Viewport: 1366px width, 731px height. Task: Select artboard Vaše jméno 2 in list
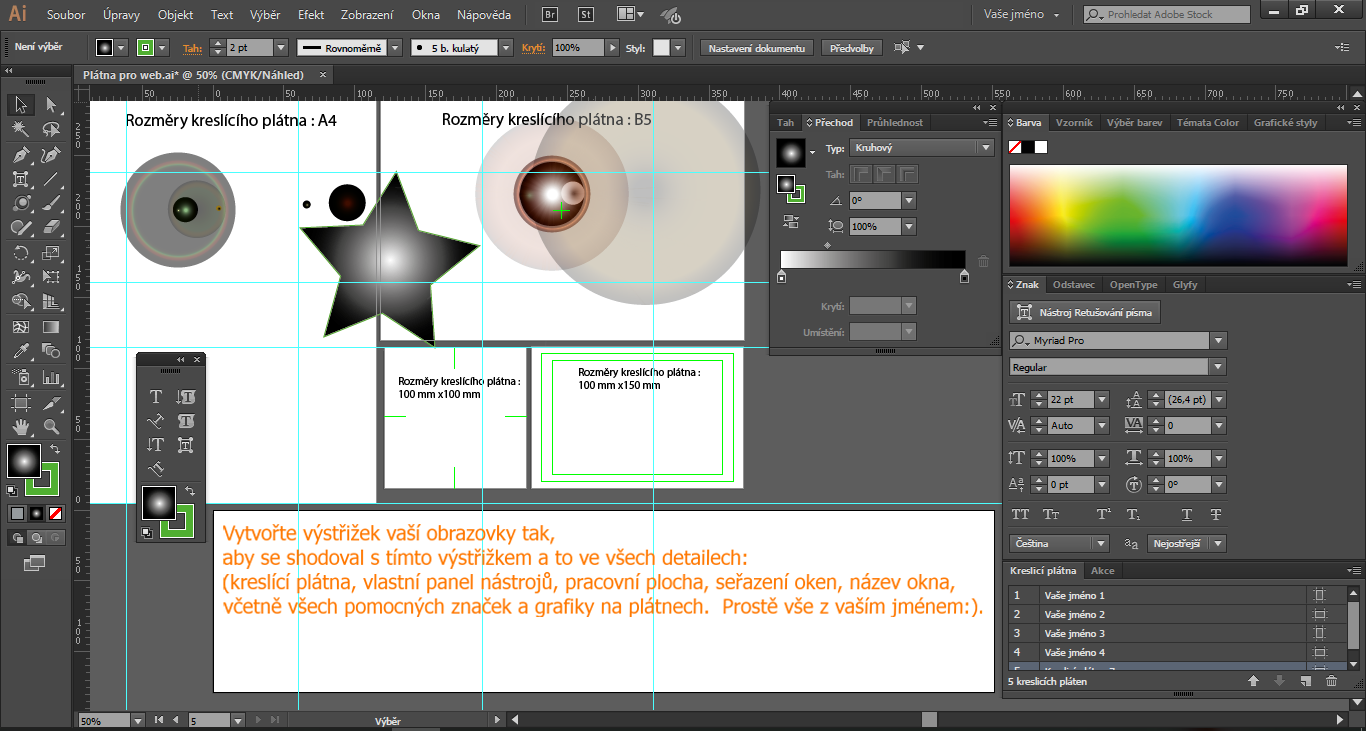click(x=1074, y=614)
